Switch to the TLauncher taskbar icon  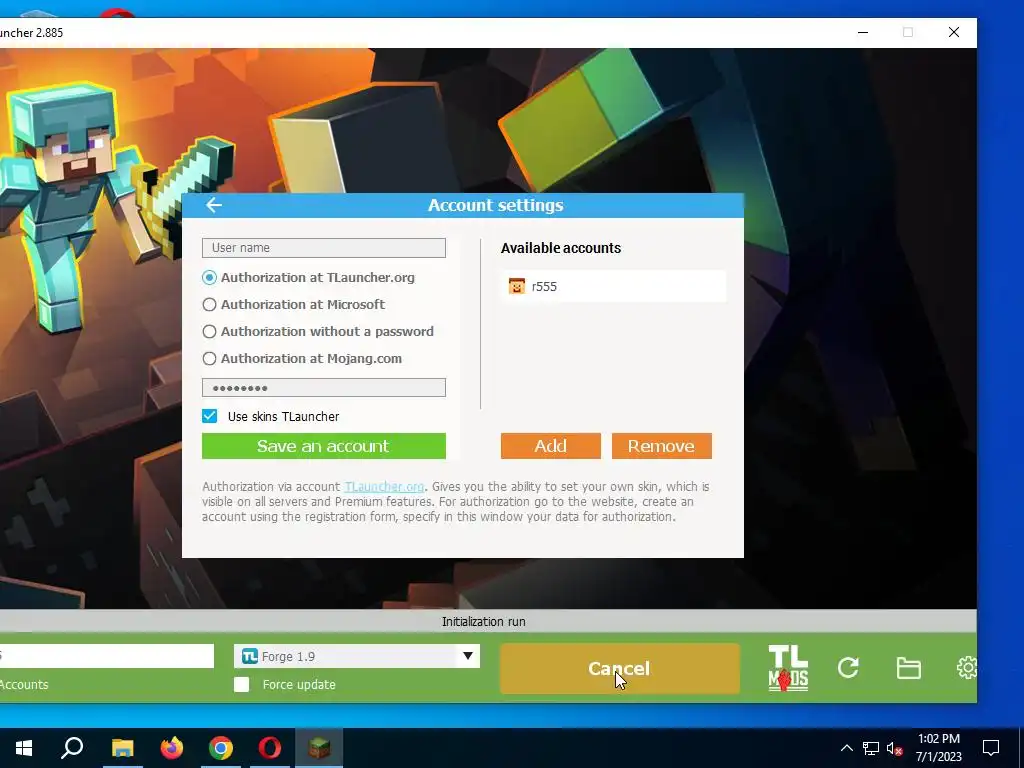pyautogui.click(x=319, y=748)
